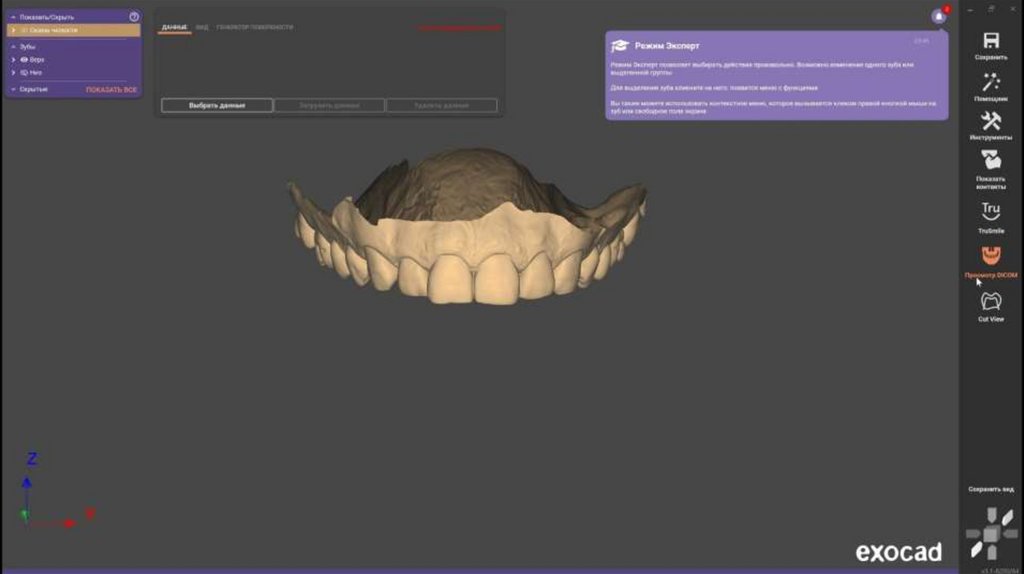
Task: Click the Сохранить (save) disk icon
Action: pyautogui.click(x=991, y=40)
